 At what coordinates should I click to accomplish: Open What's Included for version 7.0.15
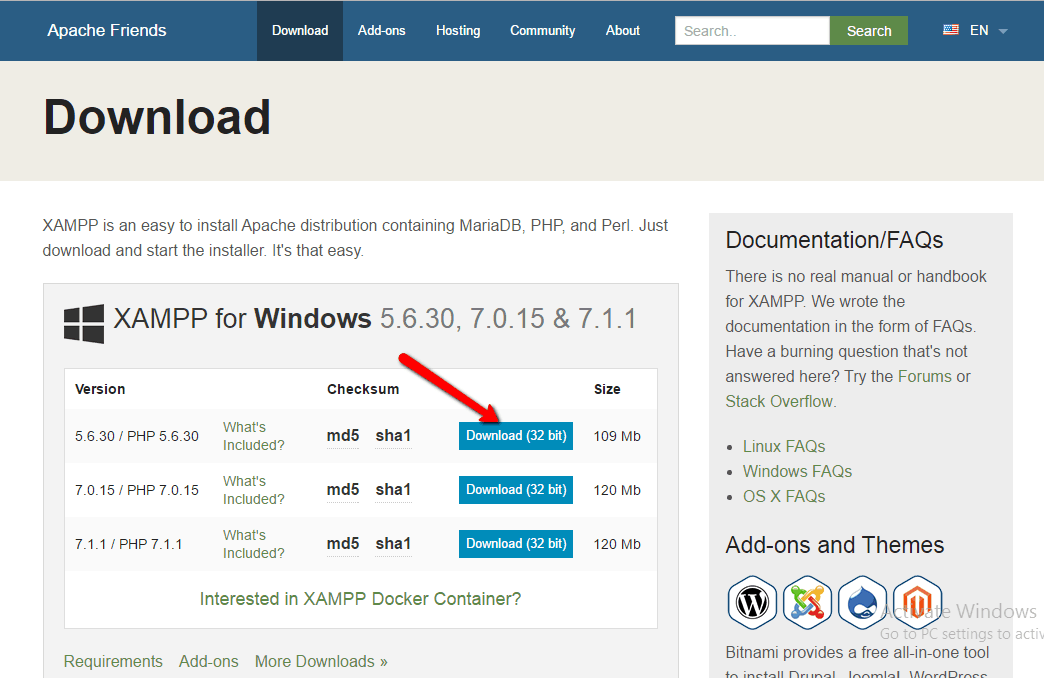click(x=254, y=490)
